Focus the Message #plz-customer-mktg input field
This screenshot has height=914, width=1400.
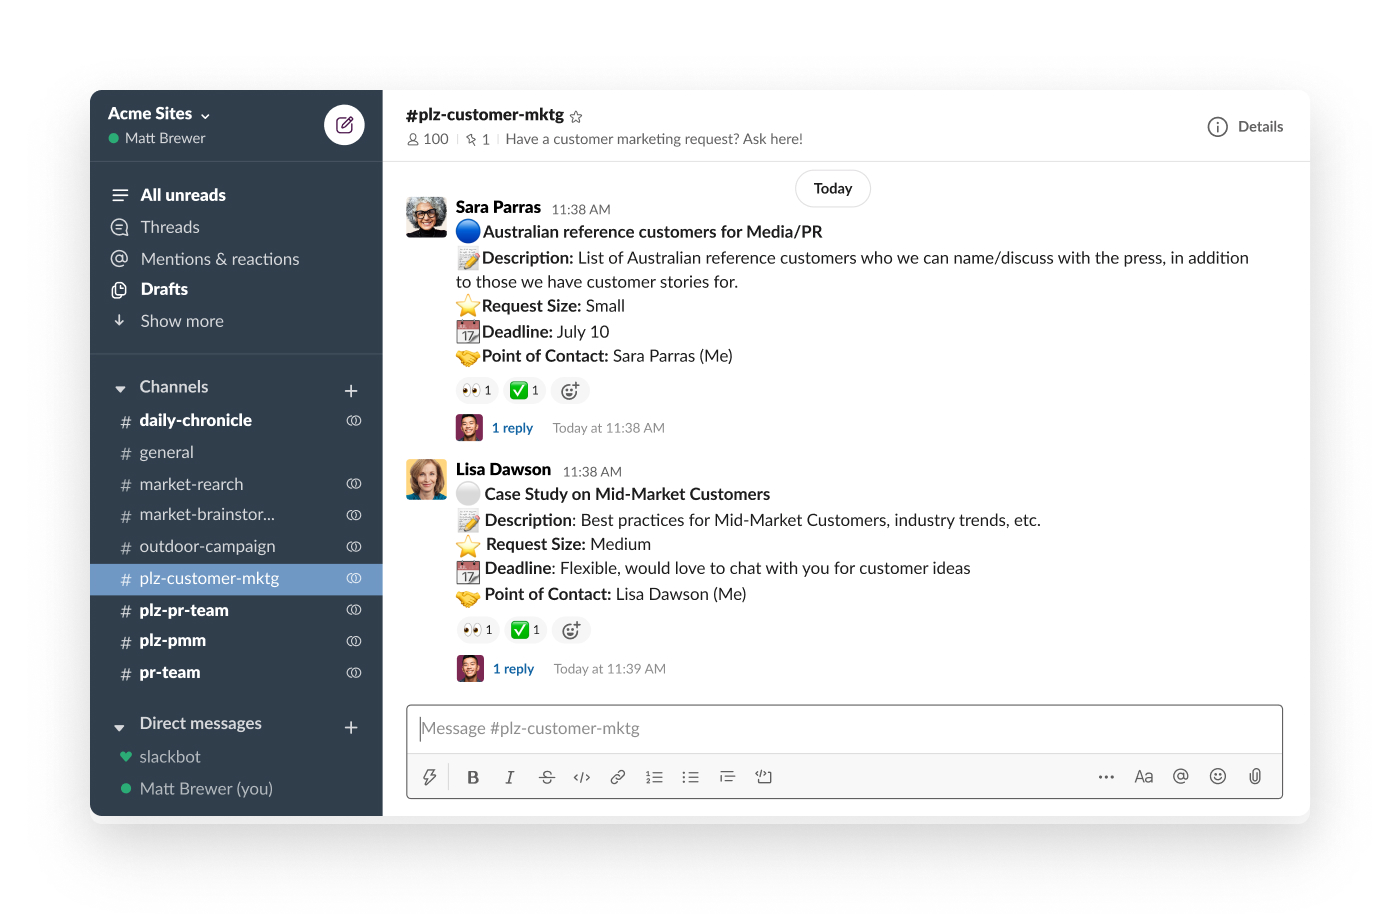[x=844, y=729]
